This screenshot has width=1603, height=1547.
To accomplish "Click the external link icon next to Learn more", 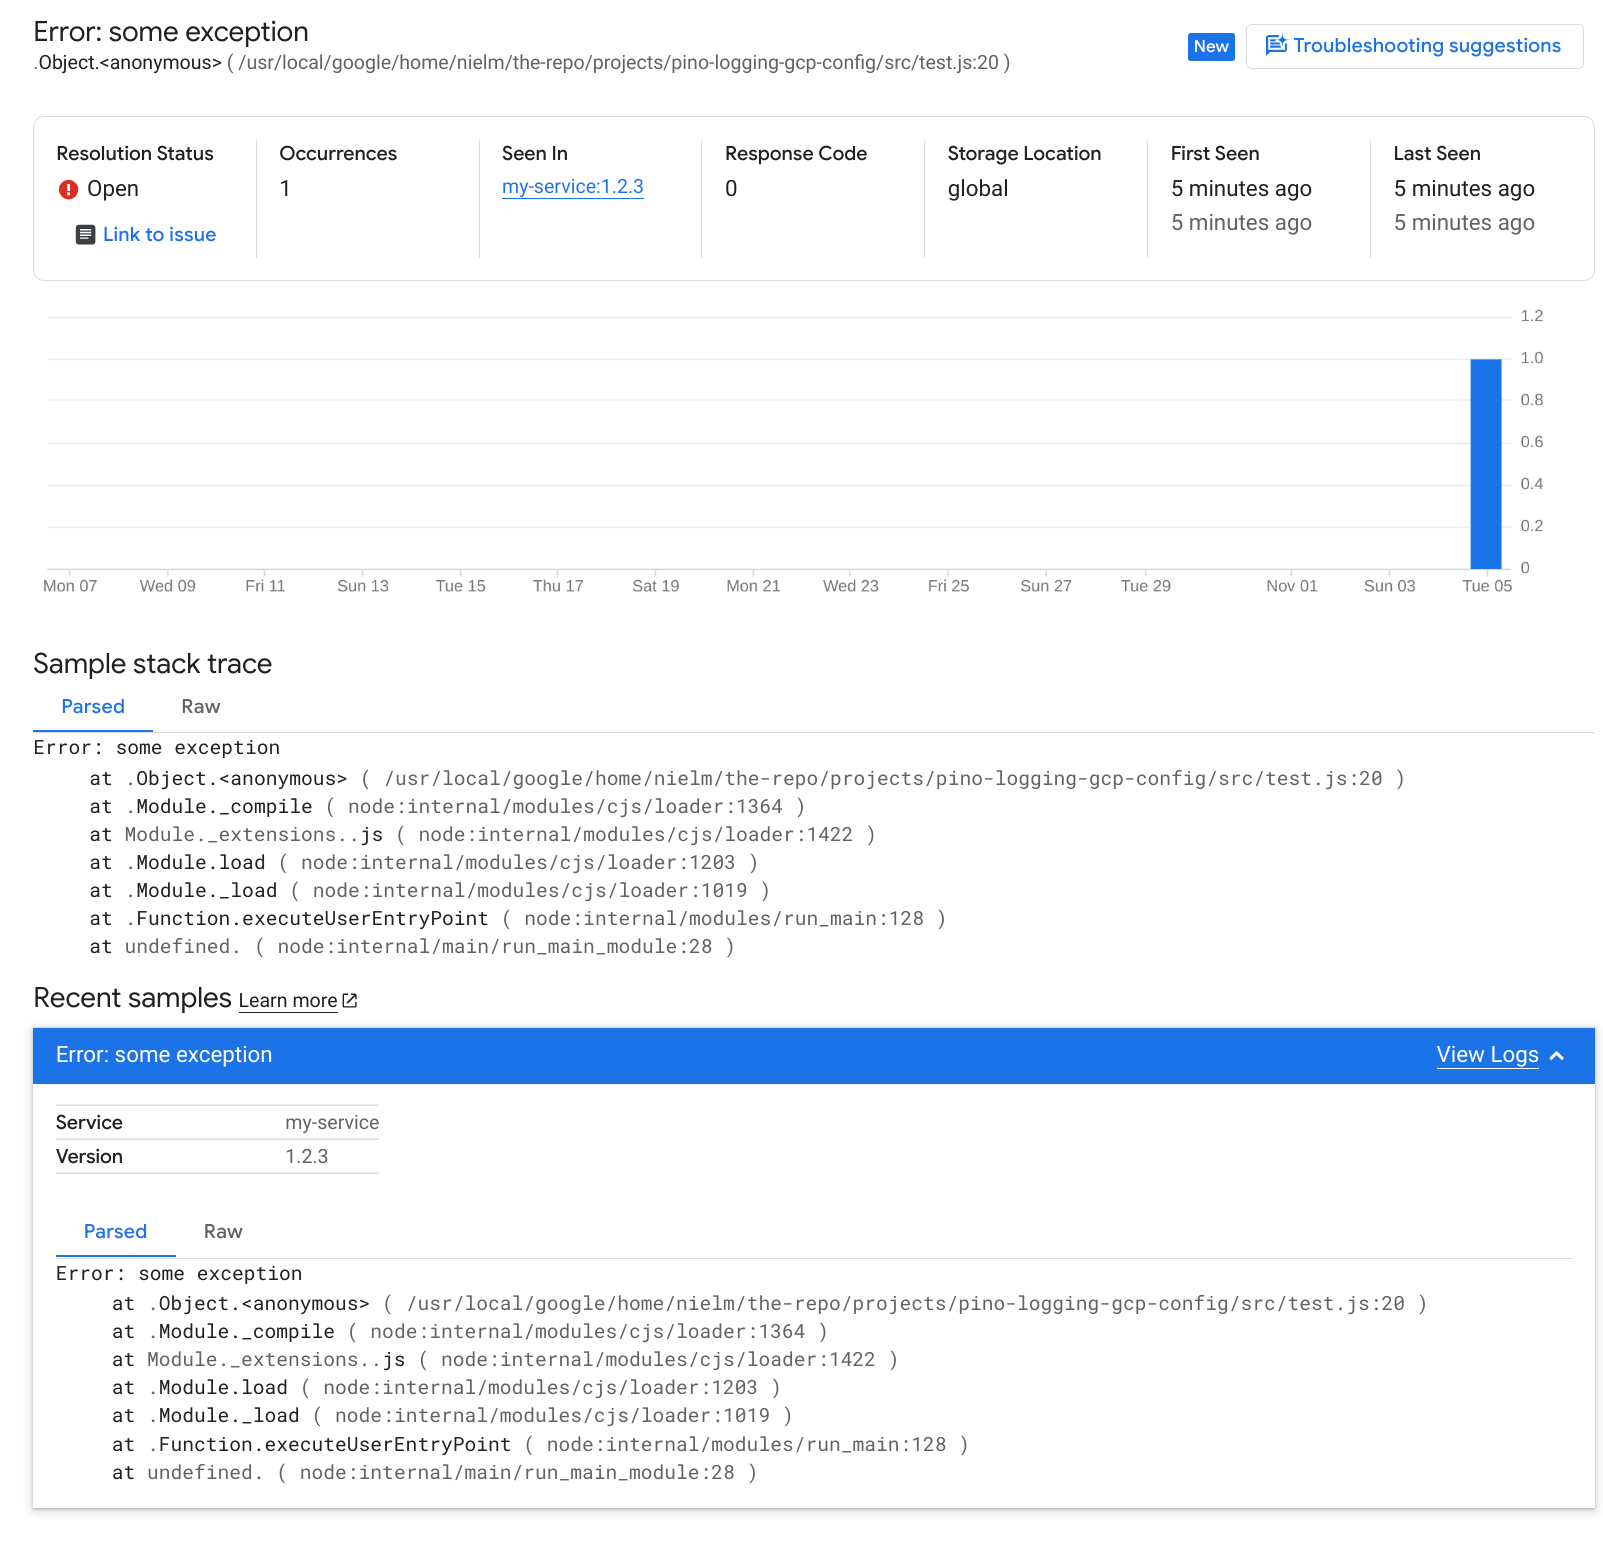I will (x=350, y=1000).
